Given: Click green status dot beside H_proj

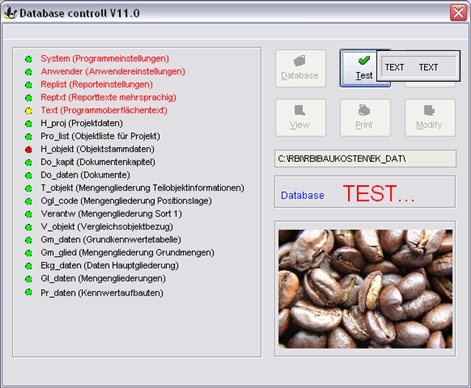Looking at the screenshot, I should point(29,124).
